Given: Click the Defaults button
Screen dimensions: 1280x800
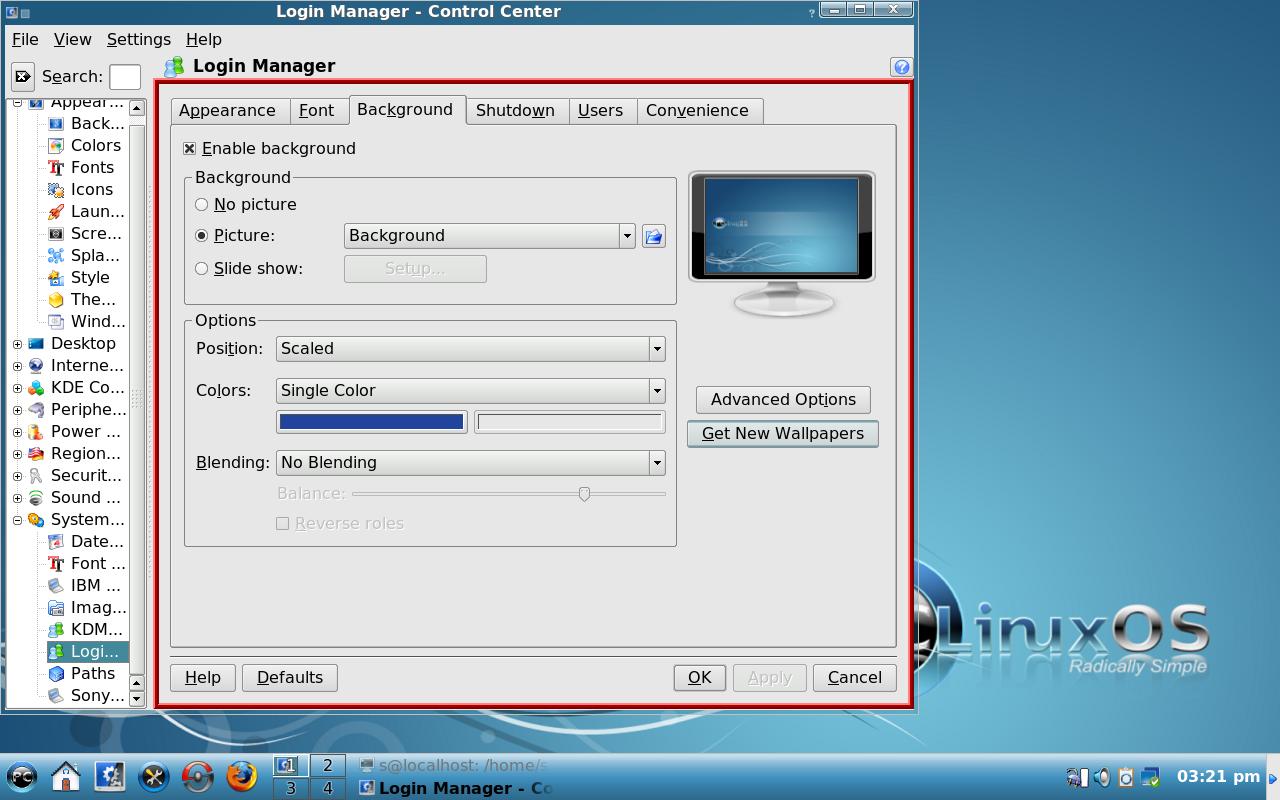Looking at the screenshot, I should click(290, 677).
